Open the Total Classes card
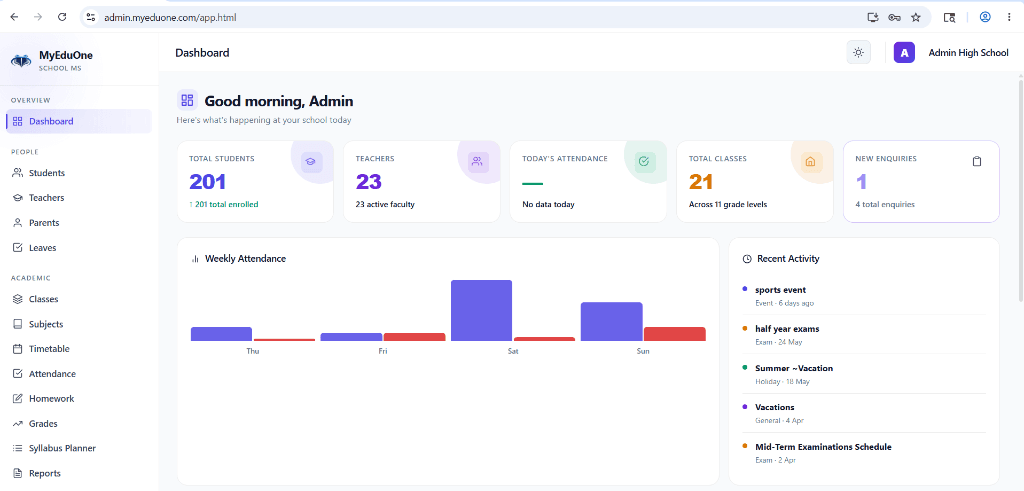 (x=755, y=182)
